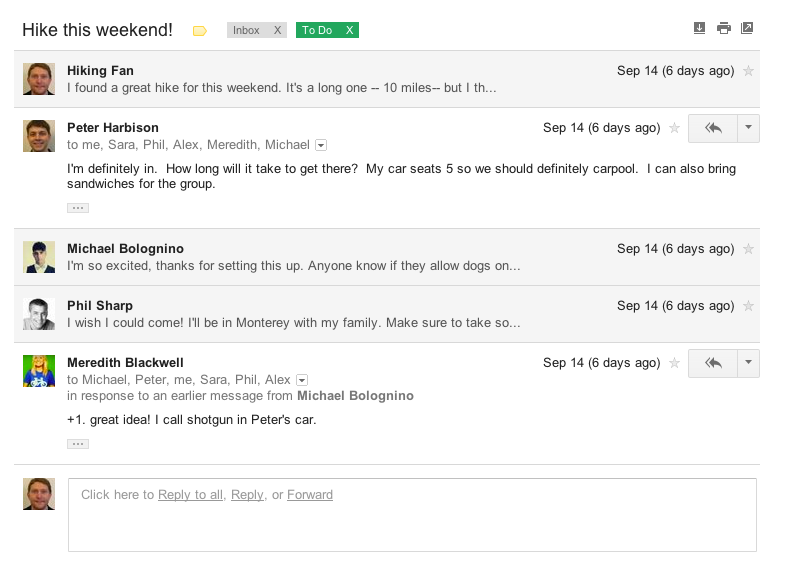Click Michael Bolognino's profile photo
This screenshot has height=565, width=785.
click(39, 257)
